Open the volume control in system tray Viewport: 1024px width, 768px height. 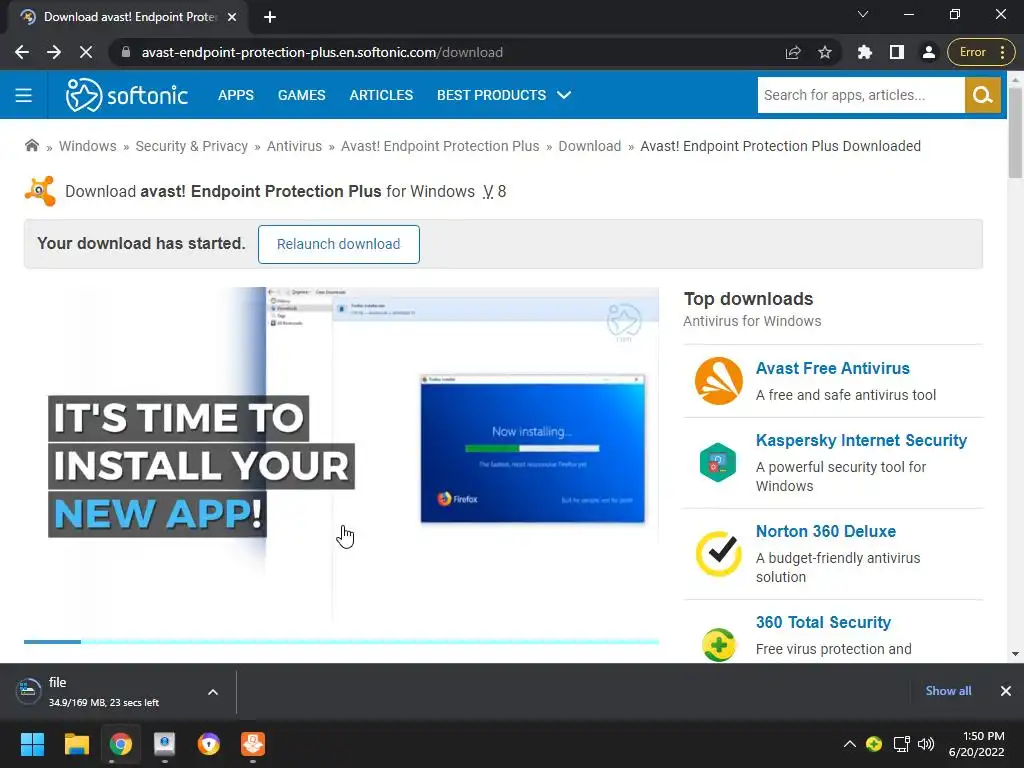[x=926, y=744]
